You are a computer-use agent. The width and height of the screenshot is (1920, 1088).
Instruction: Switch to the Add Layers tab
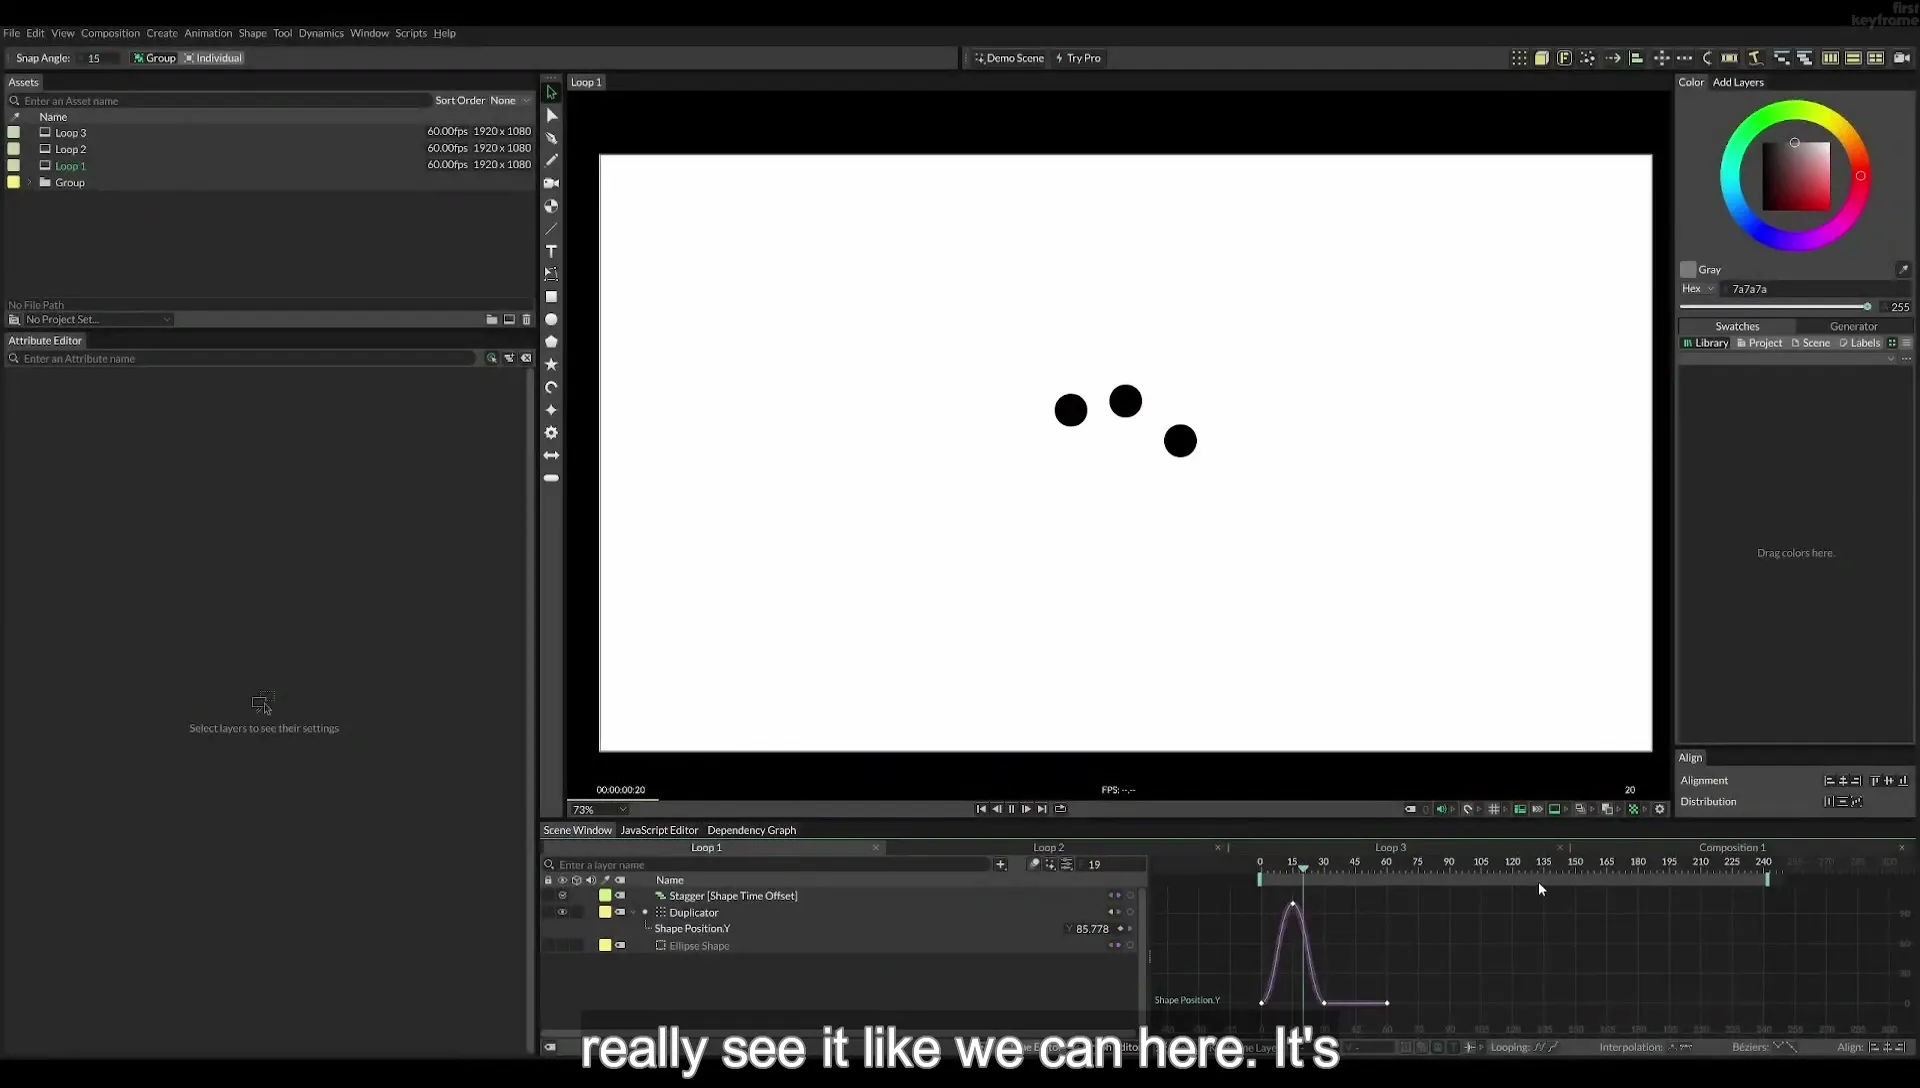[1738, 82]
